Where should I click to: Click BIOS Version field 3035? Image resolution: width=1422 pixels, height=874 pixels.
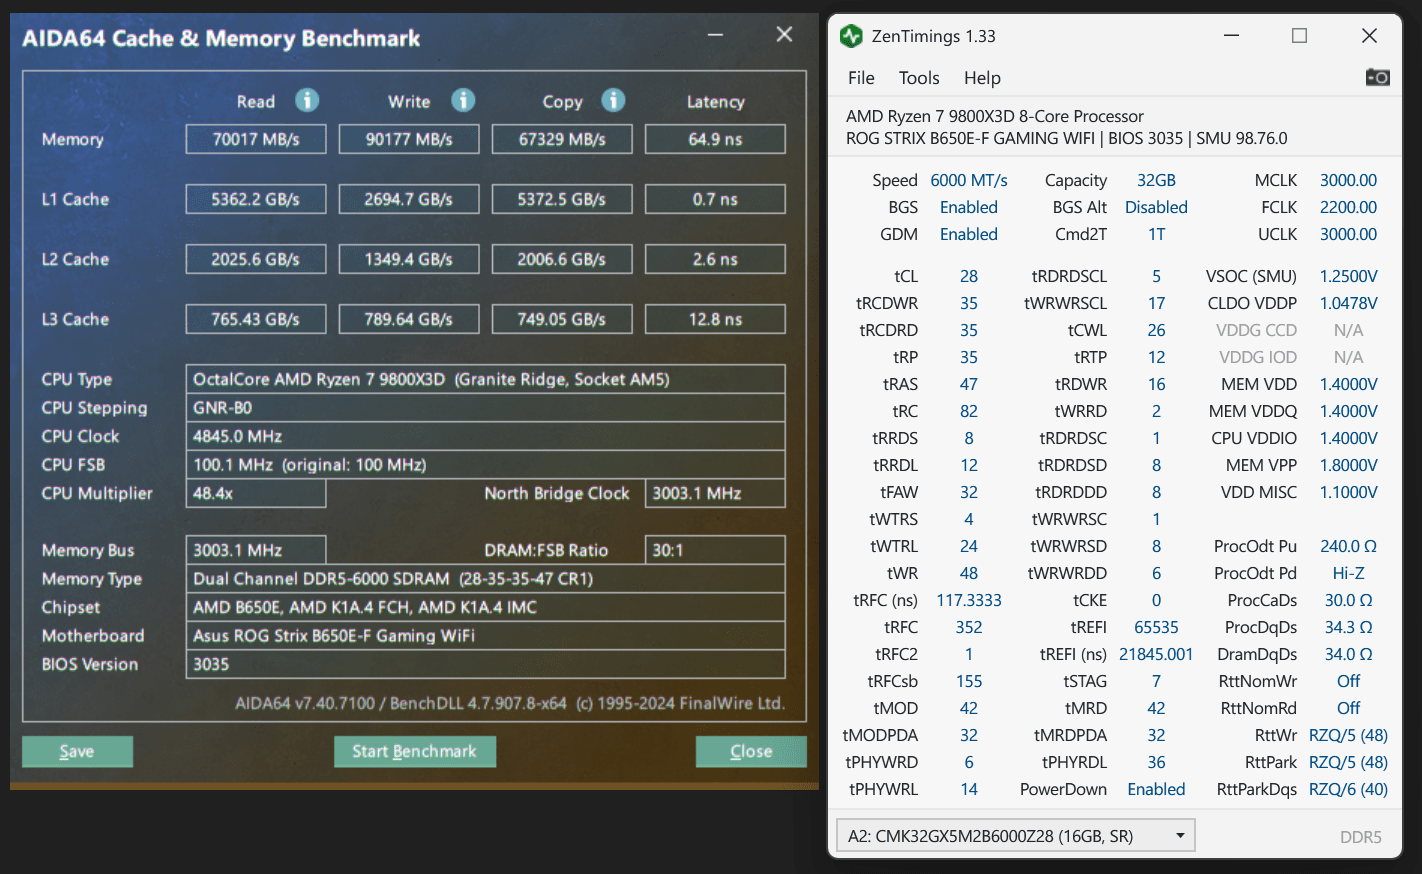click(485, 664)
